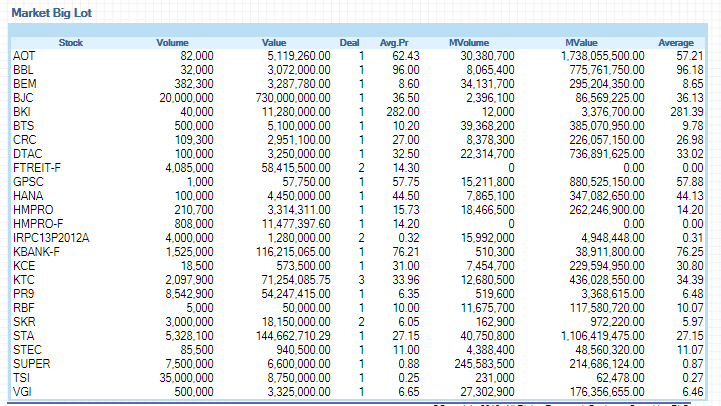Click RBF MValue 117,580,720.00
721x406 pixels.
607,309
